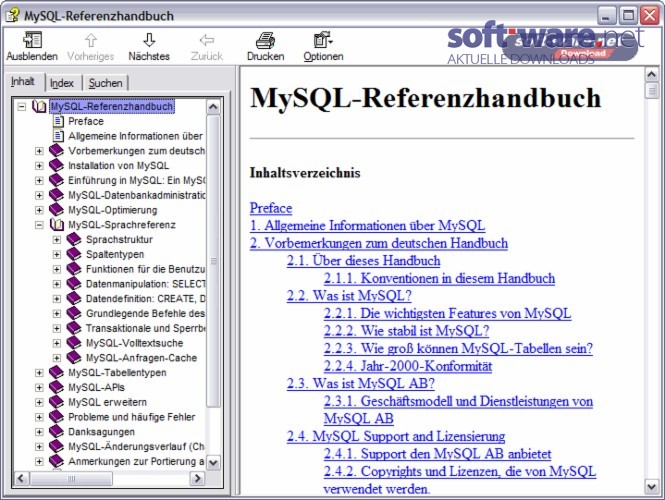This screenshot has height=500, width=665.
Task: Click the tree pane horizontal scrollbar thumb
Action: [x=71, y=479]
